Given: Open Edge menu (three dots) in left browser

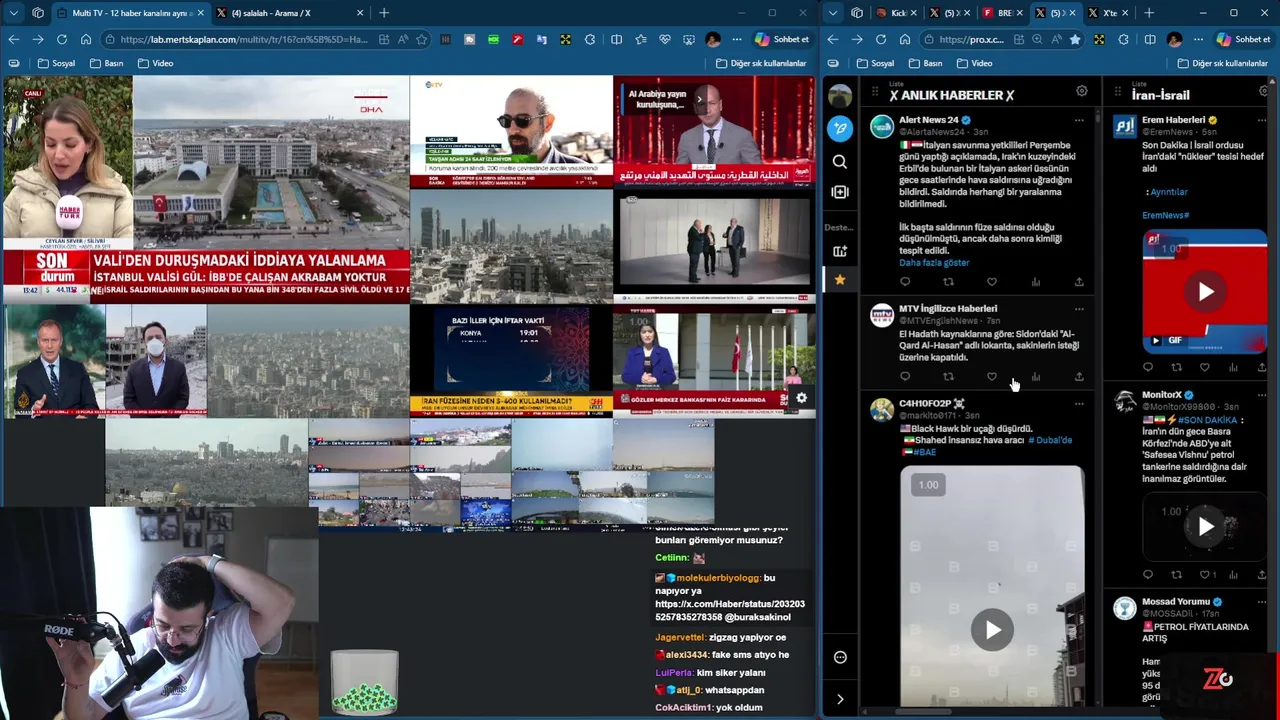Looking at the screenshot, I should point(737,39).
